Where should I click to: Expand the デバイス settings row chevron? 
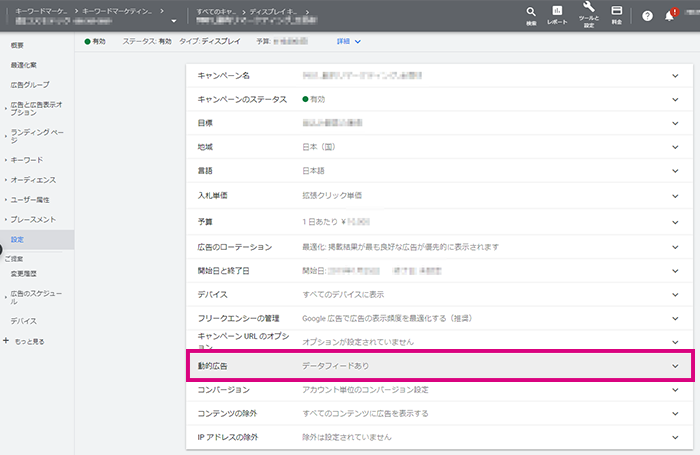[675, 295]
